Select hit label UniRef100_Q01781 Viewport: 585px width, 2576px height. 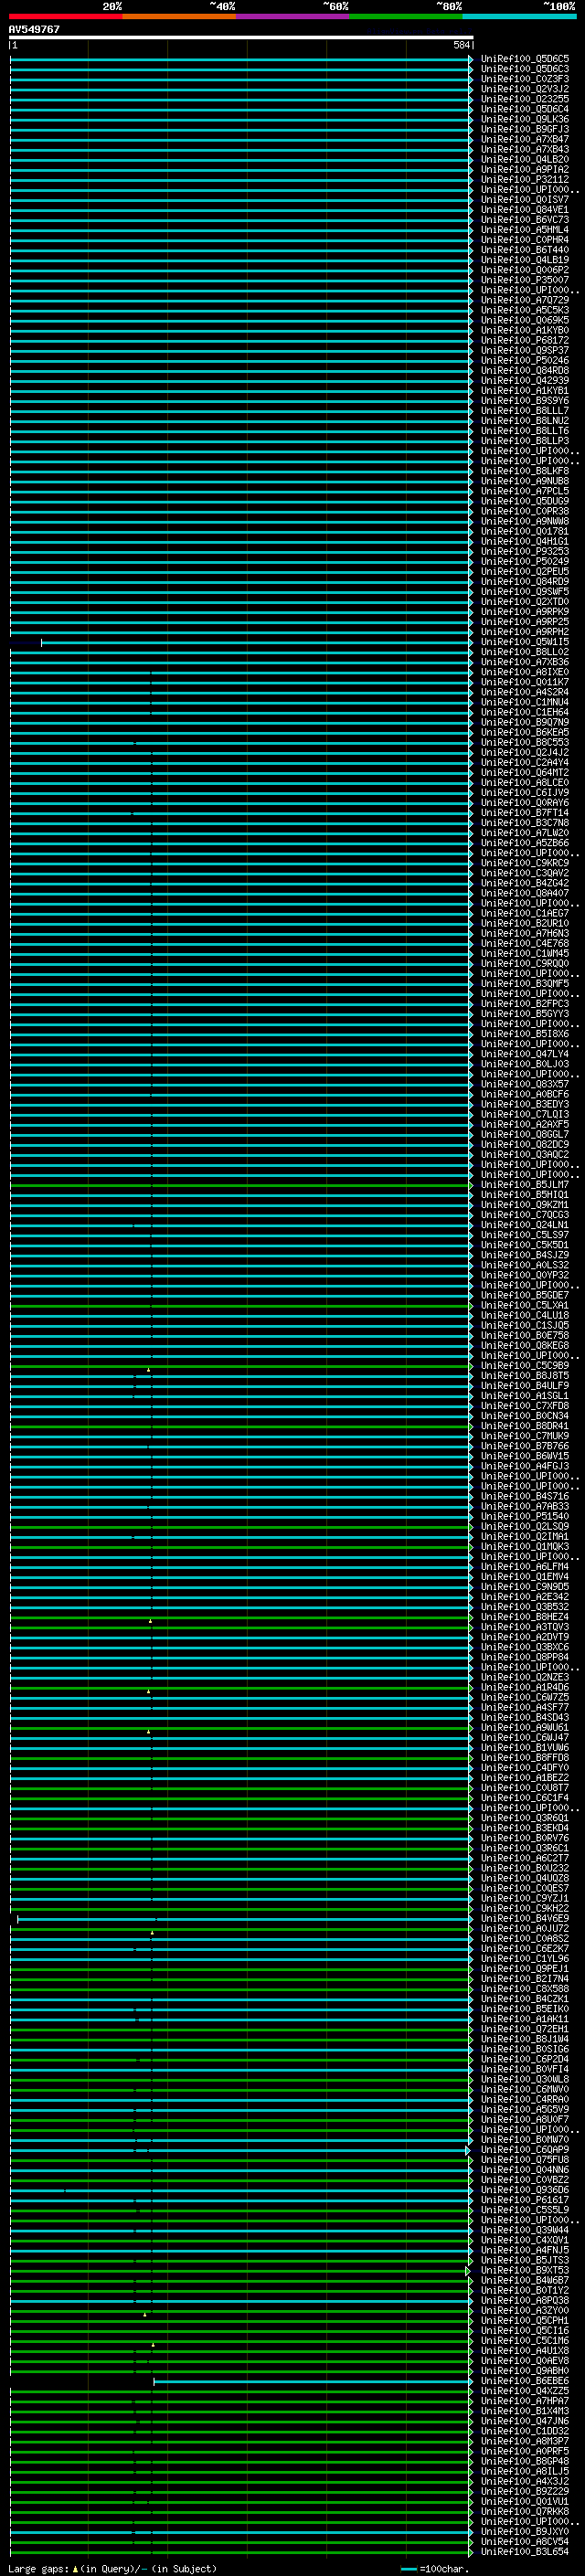[x=525, y=532]
